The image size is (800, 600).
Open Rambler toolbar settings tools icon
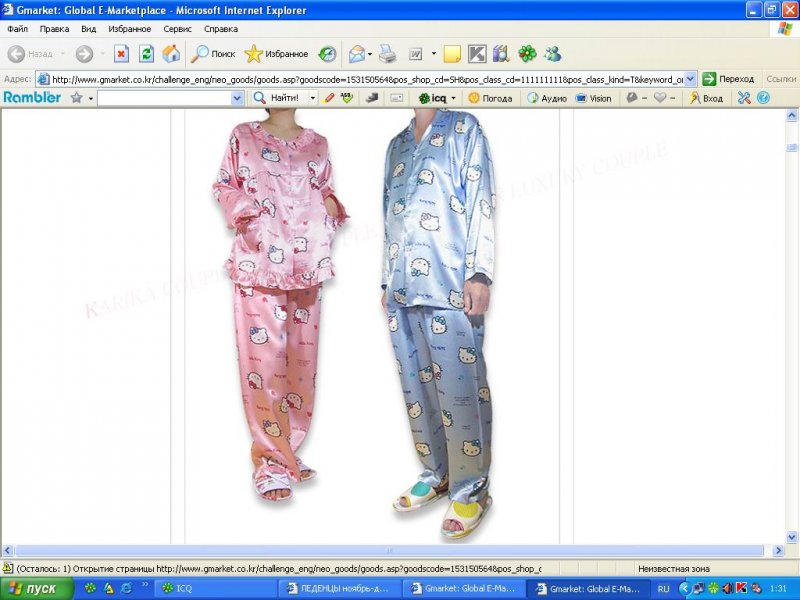744,97
